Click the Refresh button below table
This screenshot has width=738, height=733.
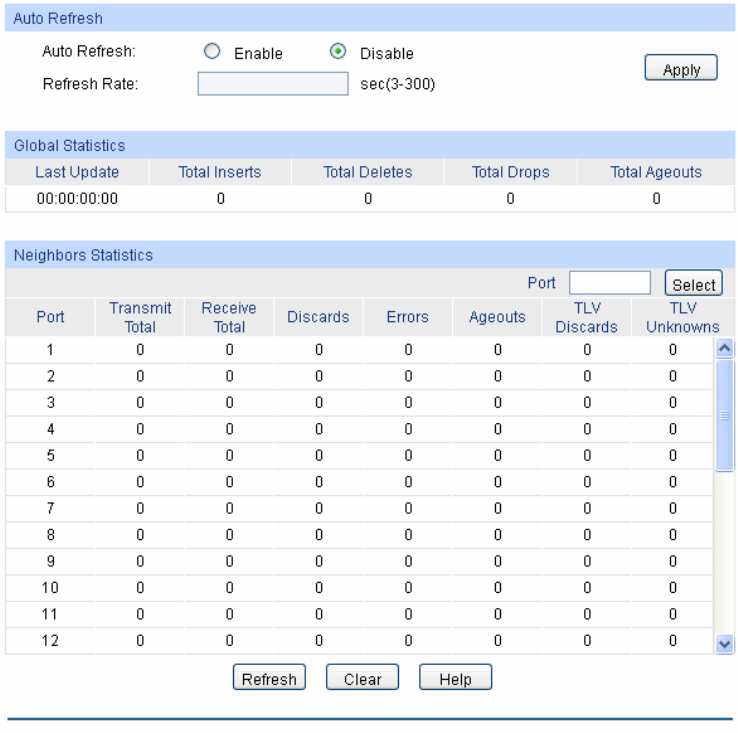click(269, 679)
